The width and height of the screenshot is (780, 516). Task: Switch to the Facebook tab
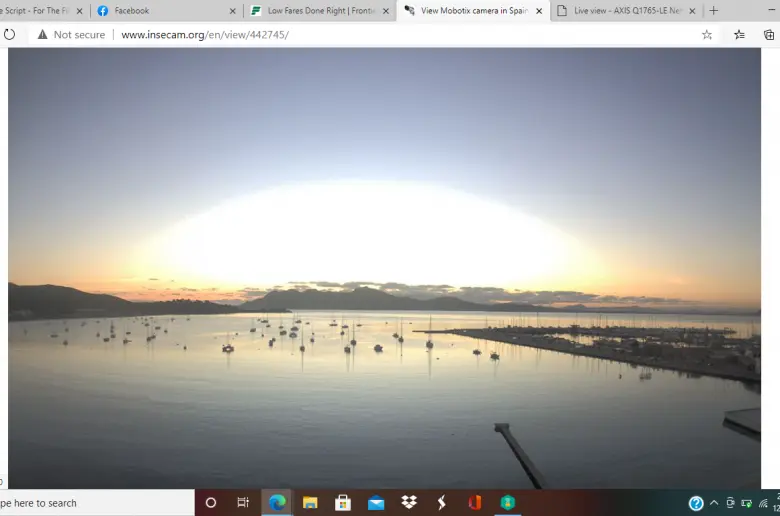coord(160,11)
